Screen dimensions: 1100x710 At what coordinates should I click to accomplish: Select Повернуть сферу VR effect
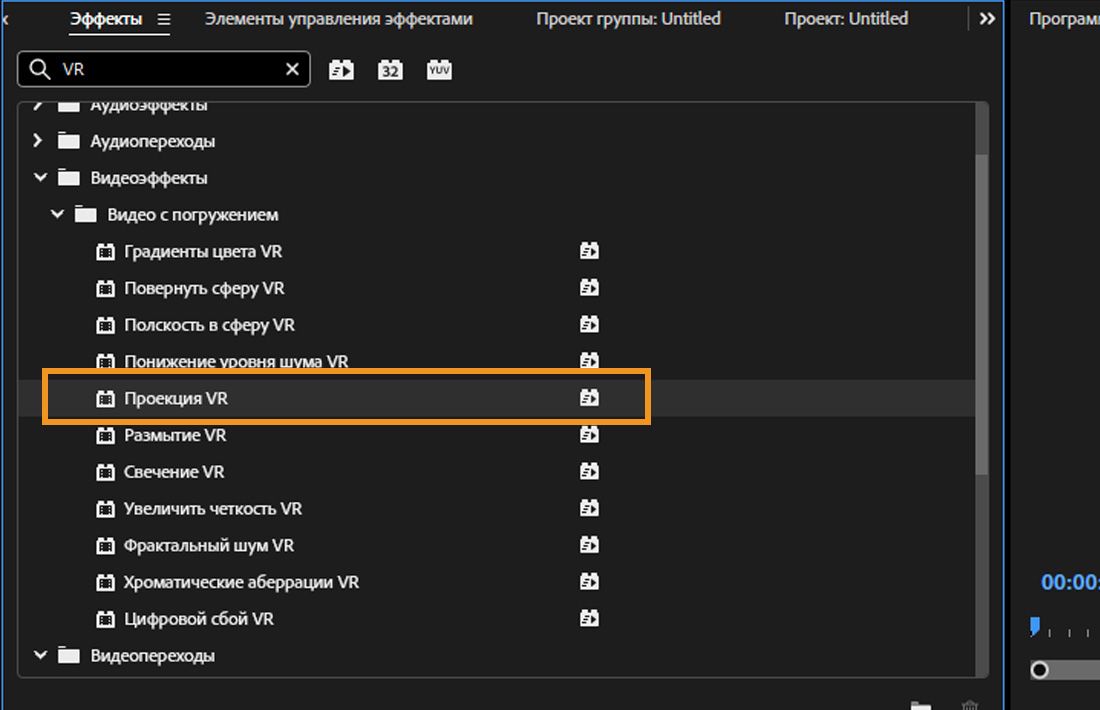pos(204,288)
